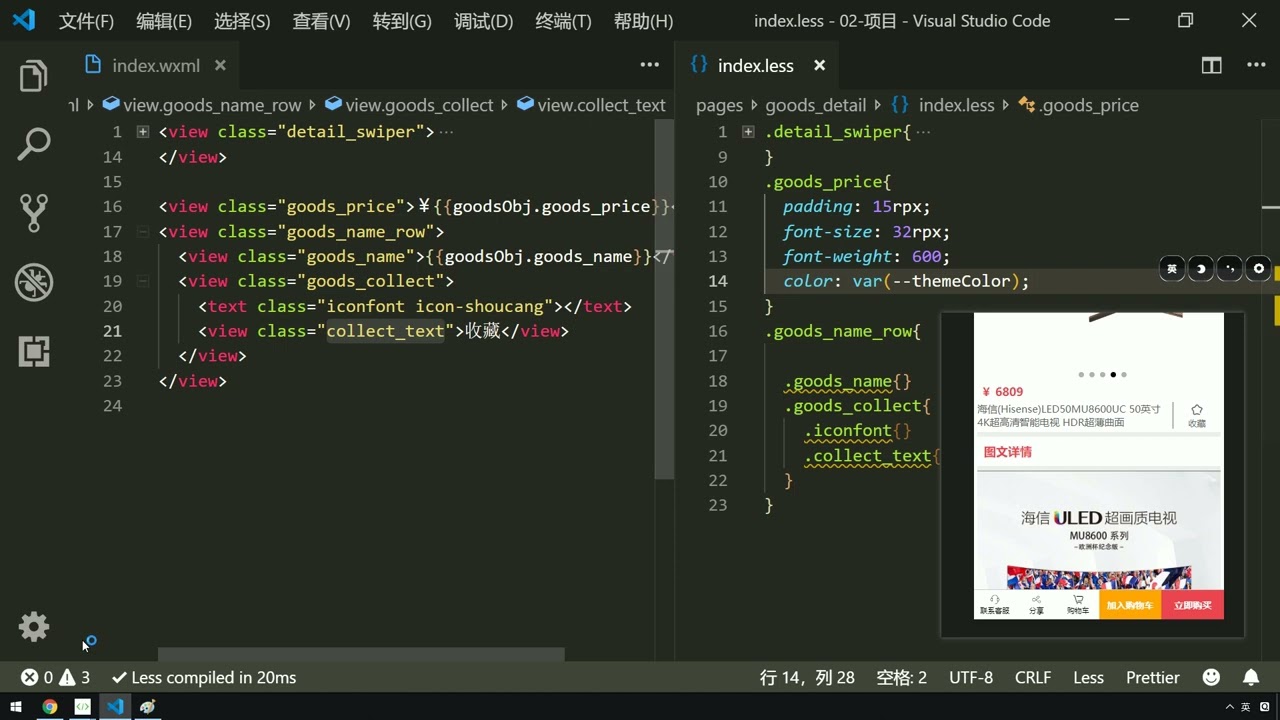The image size is (1280, 720).
Task: Open index.less breadcrumb dropdown
Action: [x=943, y=105]
